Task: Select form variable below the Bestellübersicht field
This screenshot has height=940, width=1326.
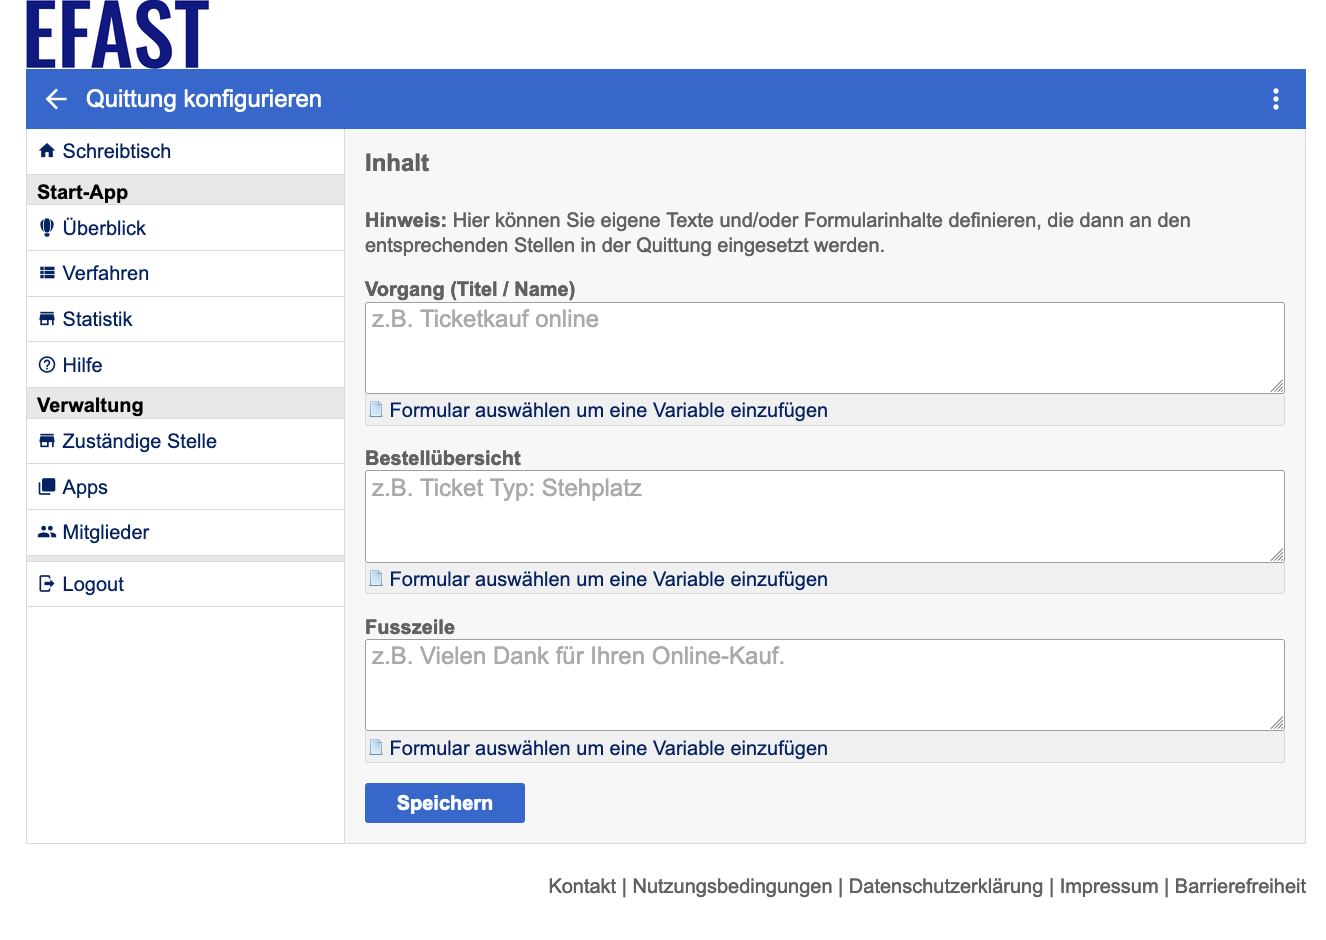Action: click(x=608, y=579)
